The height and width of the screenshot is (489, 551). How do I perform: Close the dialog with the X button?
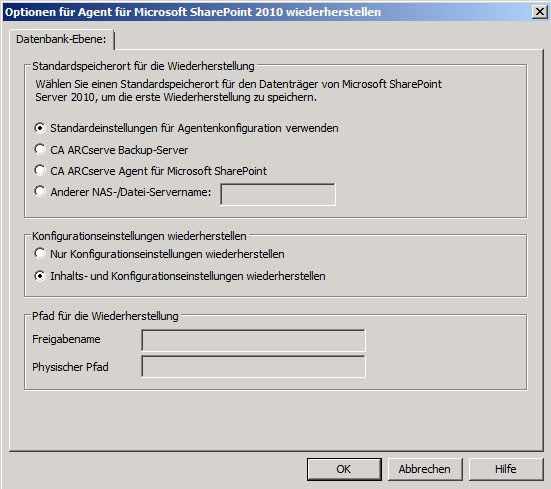540,12
